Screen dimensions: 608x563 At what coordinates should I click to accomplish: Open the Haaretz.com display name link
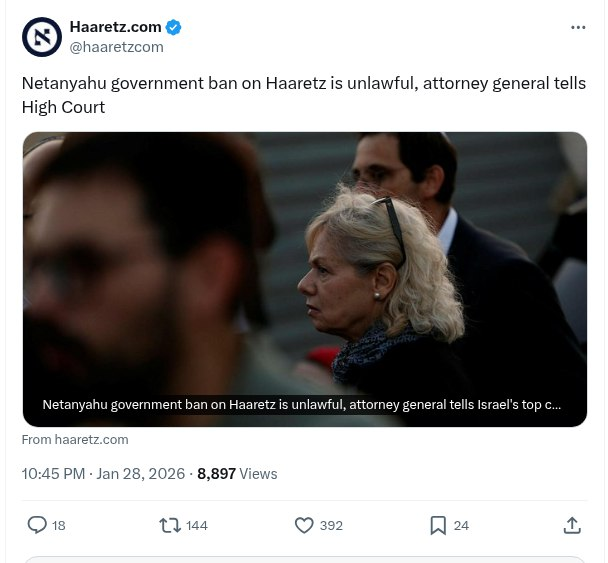coord(116,27)
